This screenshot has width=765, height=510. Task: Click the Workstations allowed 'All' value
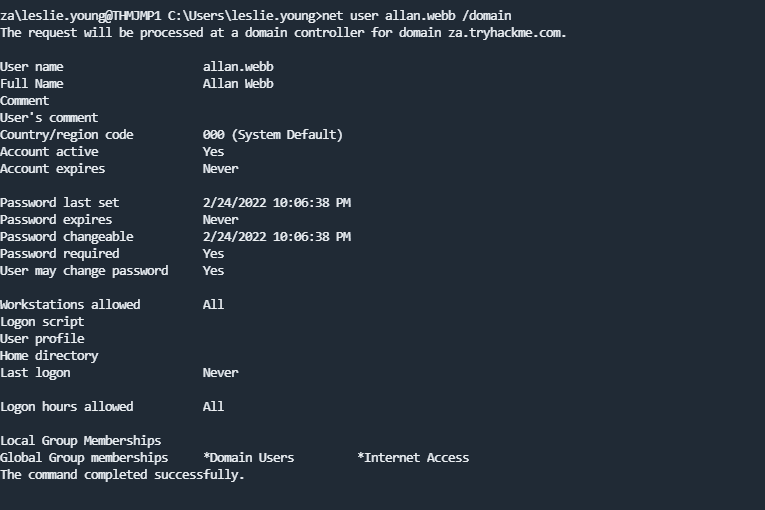click(x=213, y=305)
